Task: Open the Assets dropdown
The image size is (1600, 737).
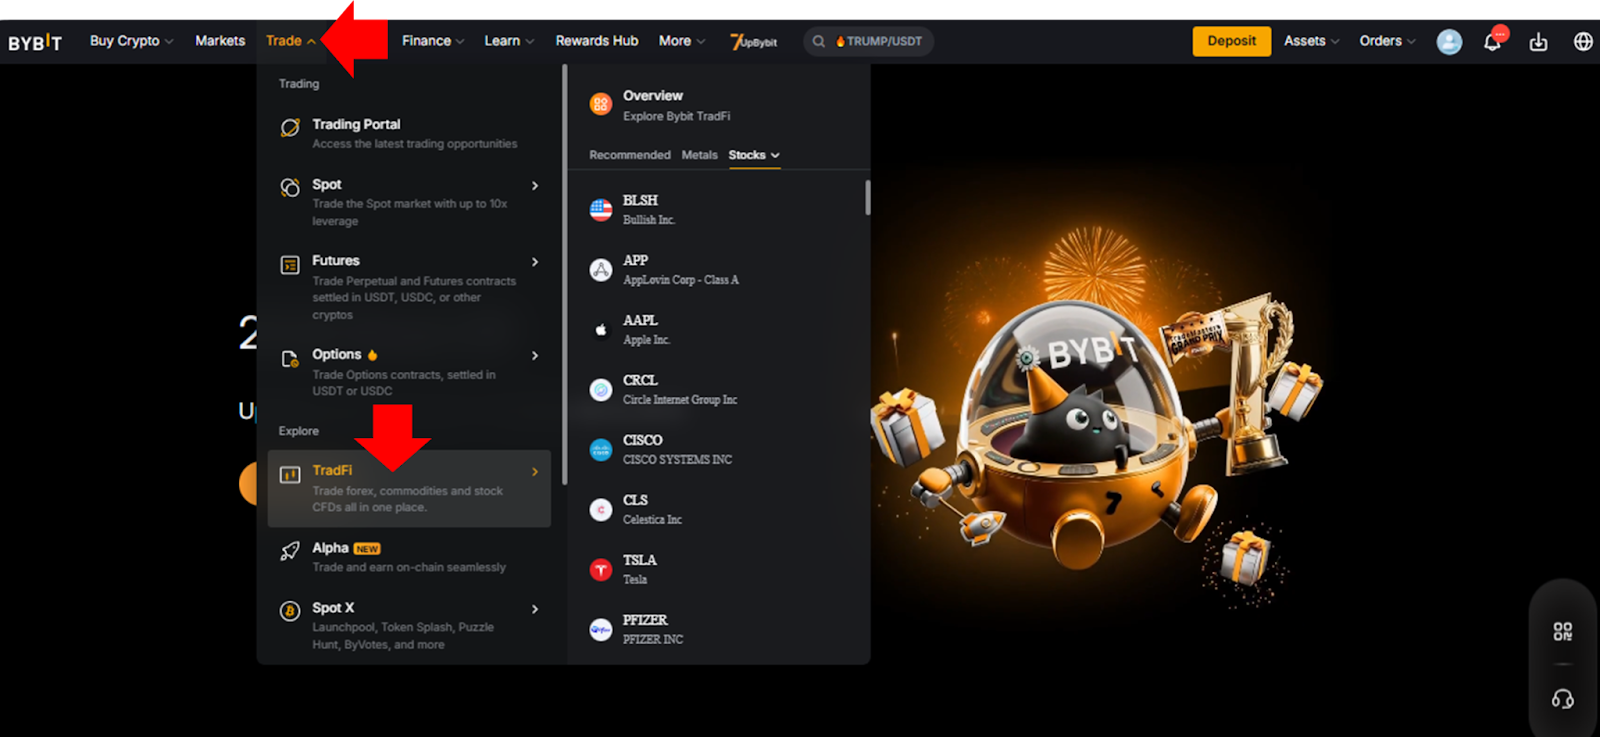Action: [x=1311, y=41]
